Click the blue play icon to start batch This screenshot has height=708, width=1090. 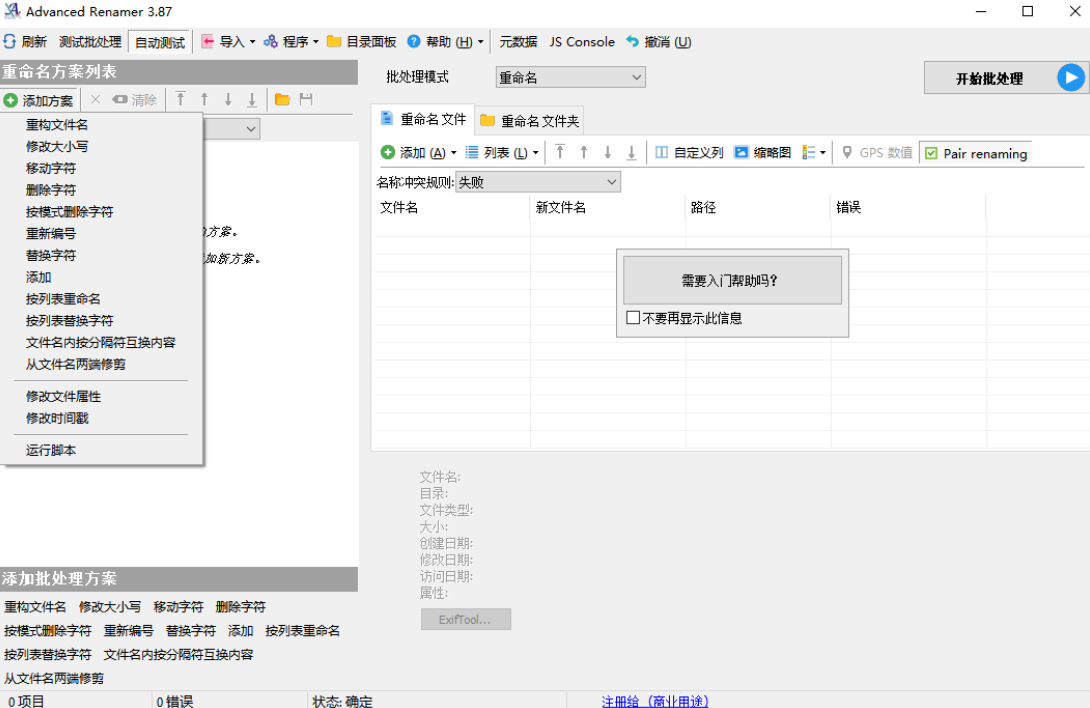click(x=1070, y=78)
